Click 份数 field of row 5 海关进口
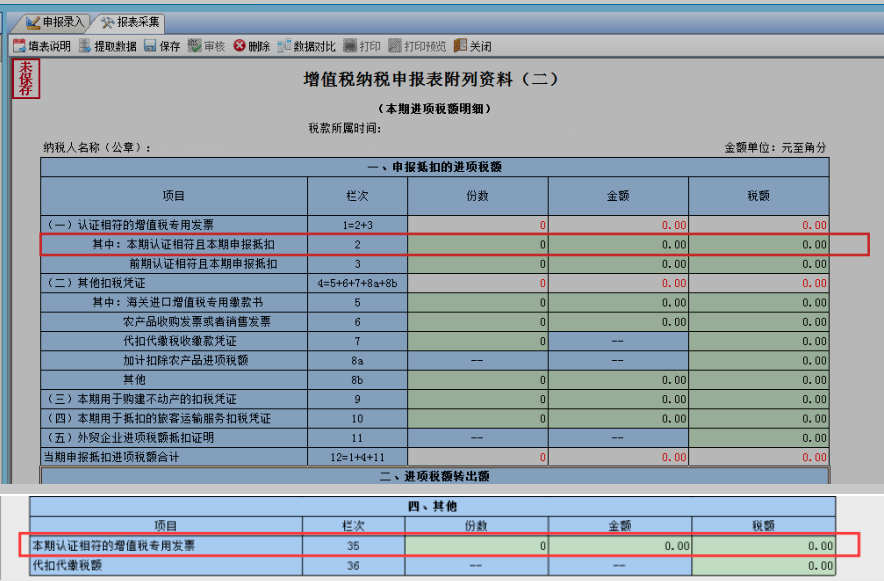 pyautogui.click(x=478, y=303)
